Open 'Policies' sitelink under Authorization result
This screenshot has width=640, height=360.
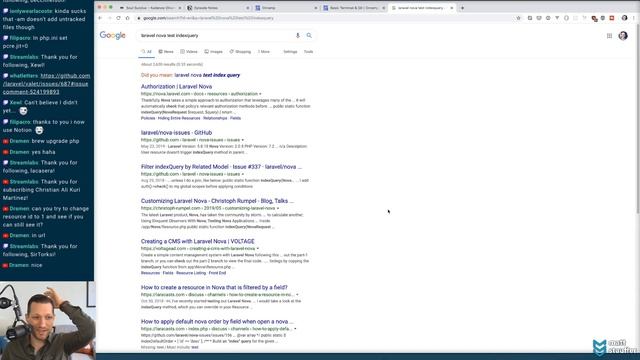tap(148, 118)
